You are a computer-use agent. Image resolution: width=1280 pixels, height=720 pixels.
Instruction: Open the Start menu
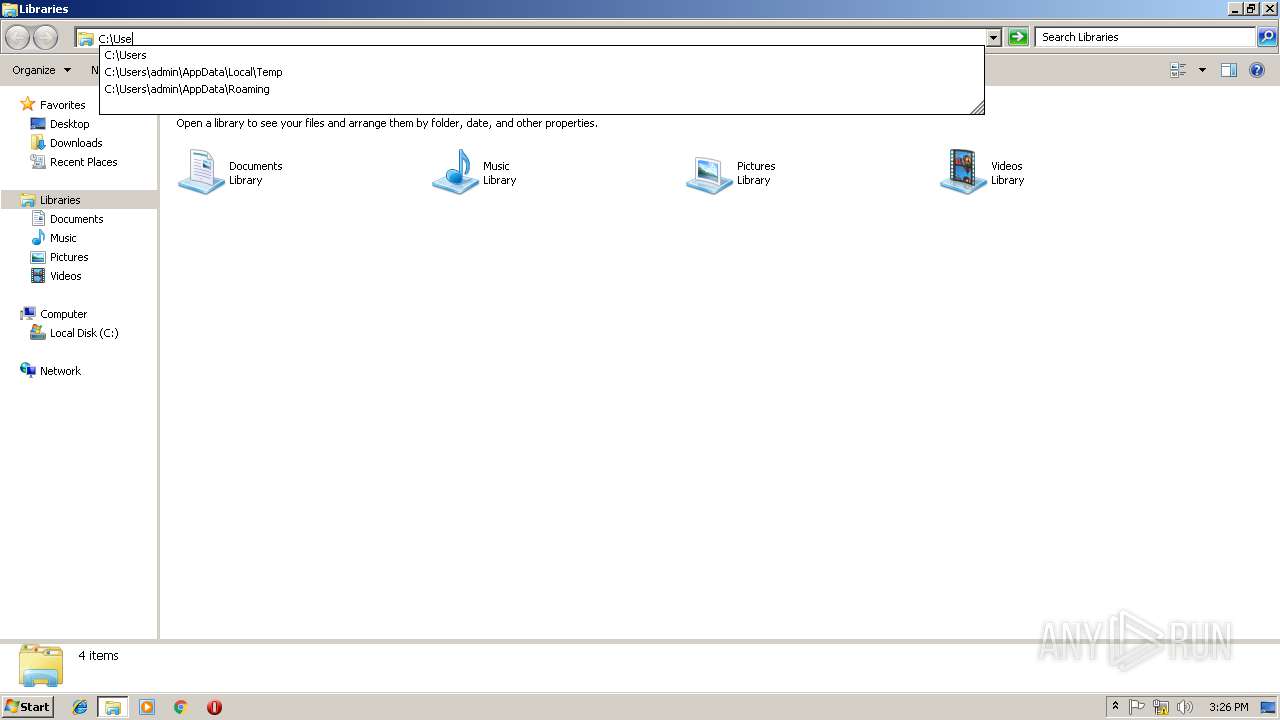pos(28,707)
